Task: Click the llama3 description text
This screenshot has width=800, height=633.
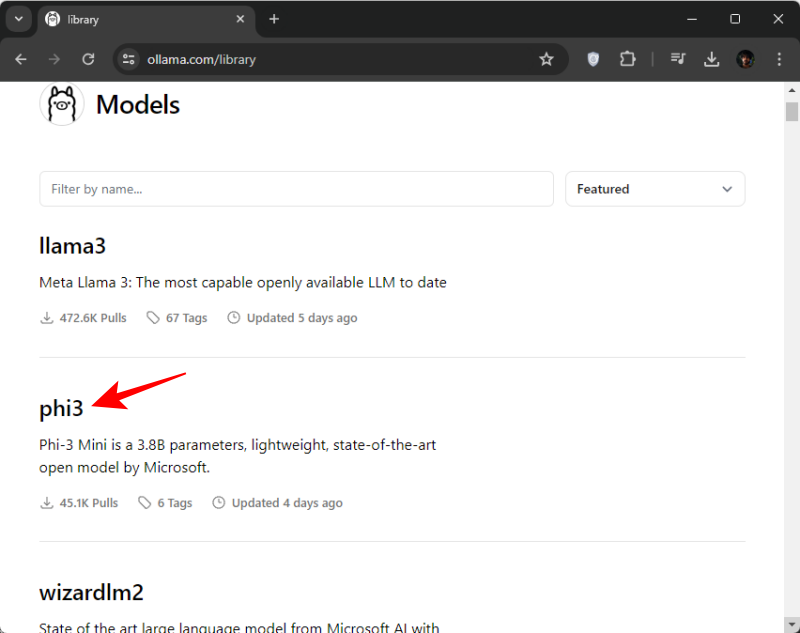Action: (x=243, y=283)
